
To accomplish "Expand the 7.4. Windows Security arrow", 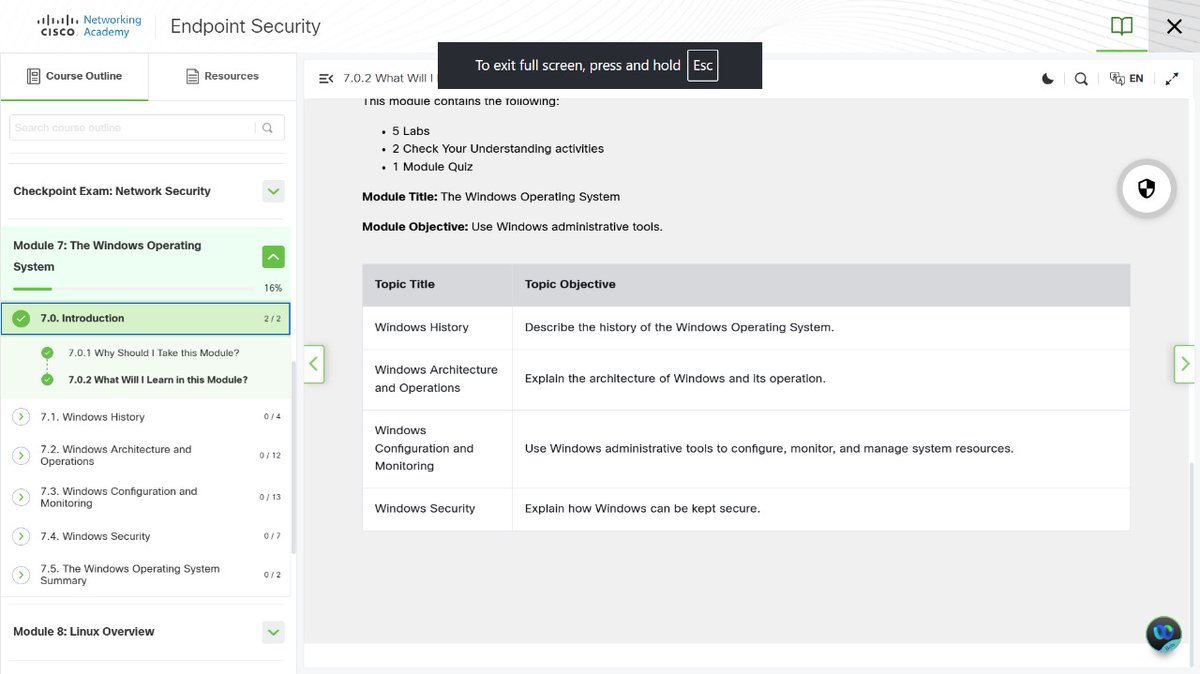I will click(x=21, y=536).
